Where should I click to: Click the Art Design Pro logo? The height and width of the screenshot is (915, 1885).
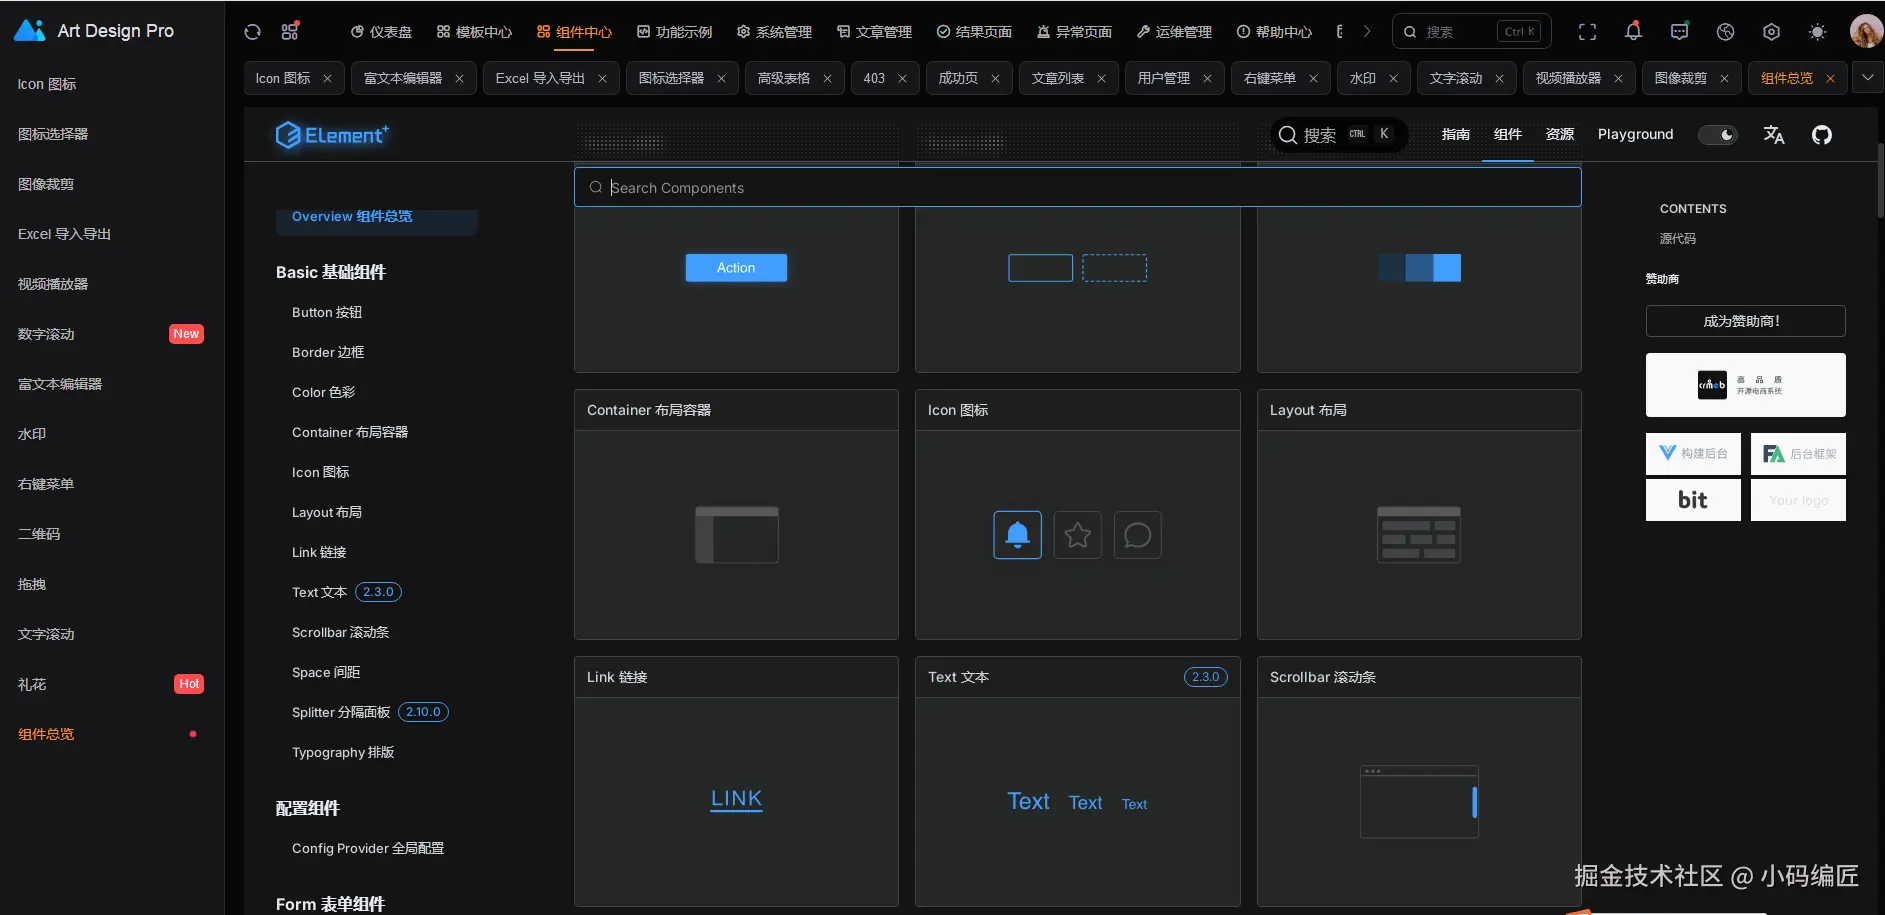point(94,31)
